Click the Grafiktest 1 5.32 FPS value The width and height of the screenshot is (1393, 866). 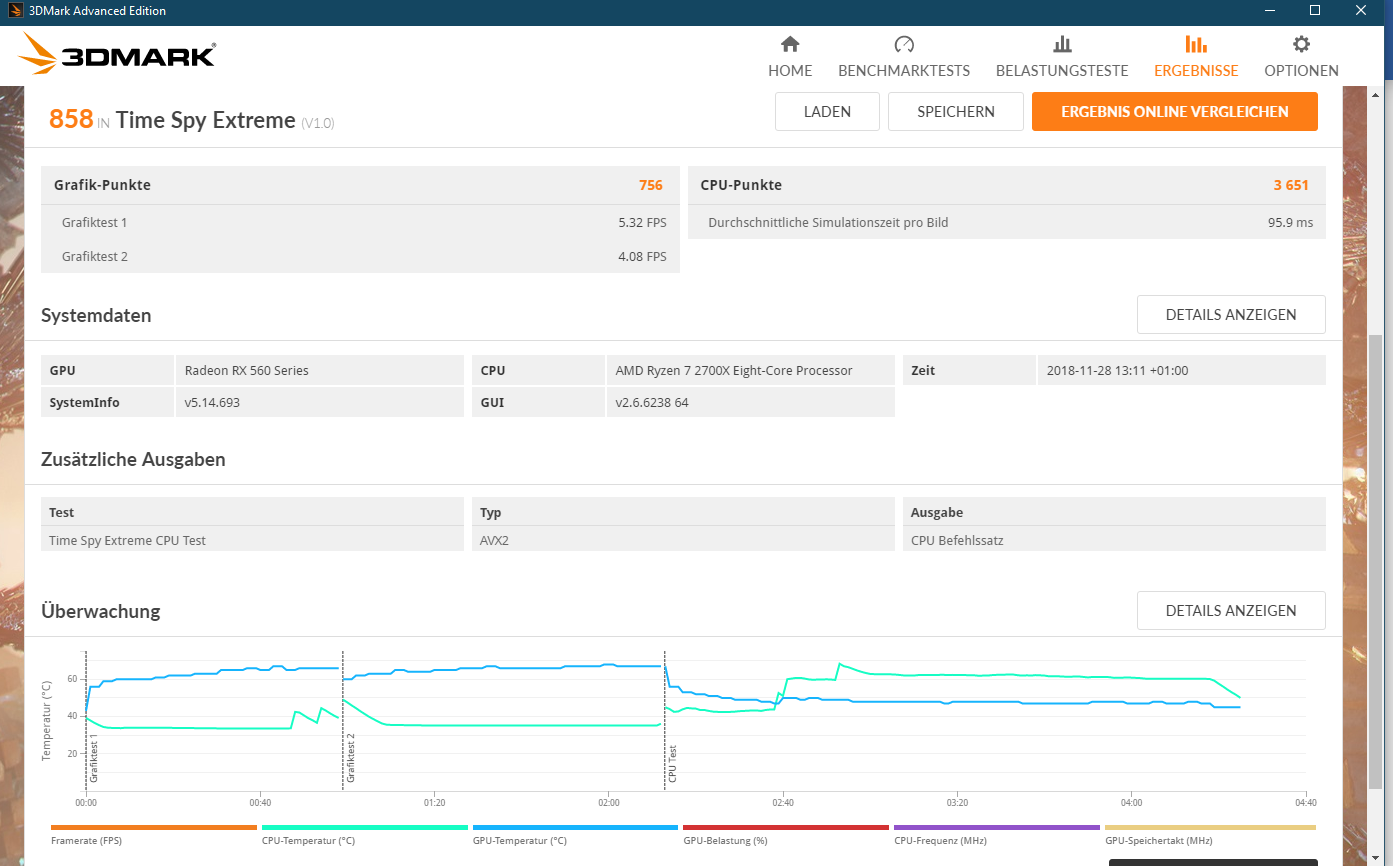click(642, 223)
